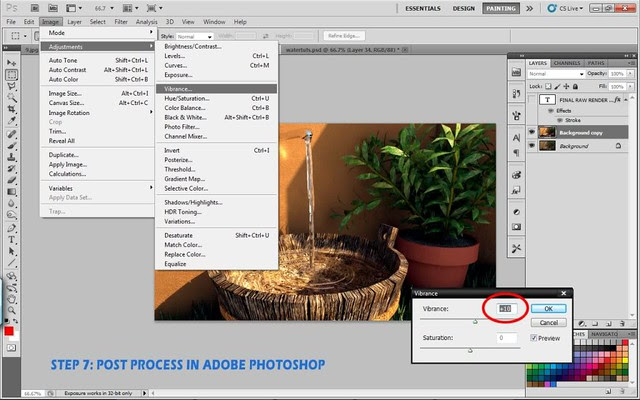Image resolution: width=640 pixels, height=400 pixels.
Task: Select the Blur tool
Action: [11, 203]
